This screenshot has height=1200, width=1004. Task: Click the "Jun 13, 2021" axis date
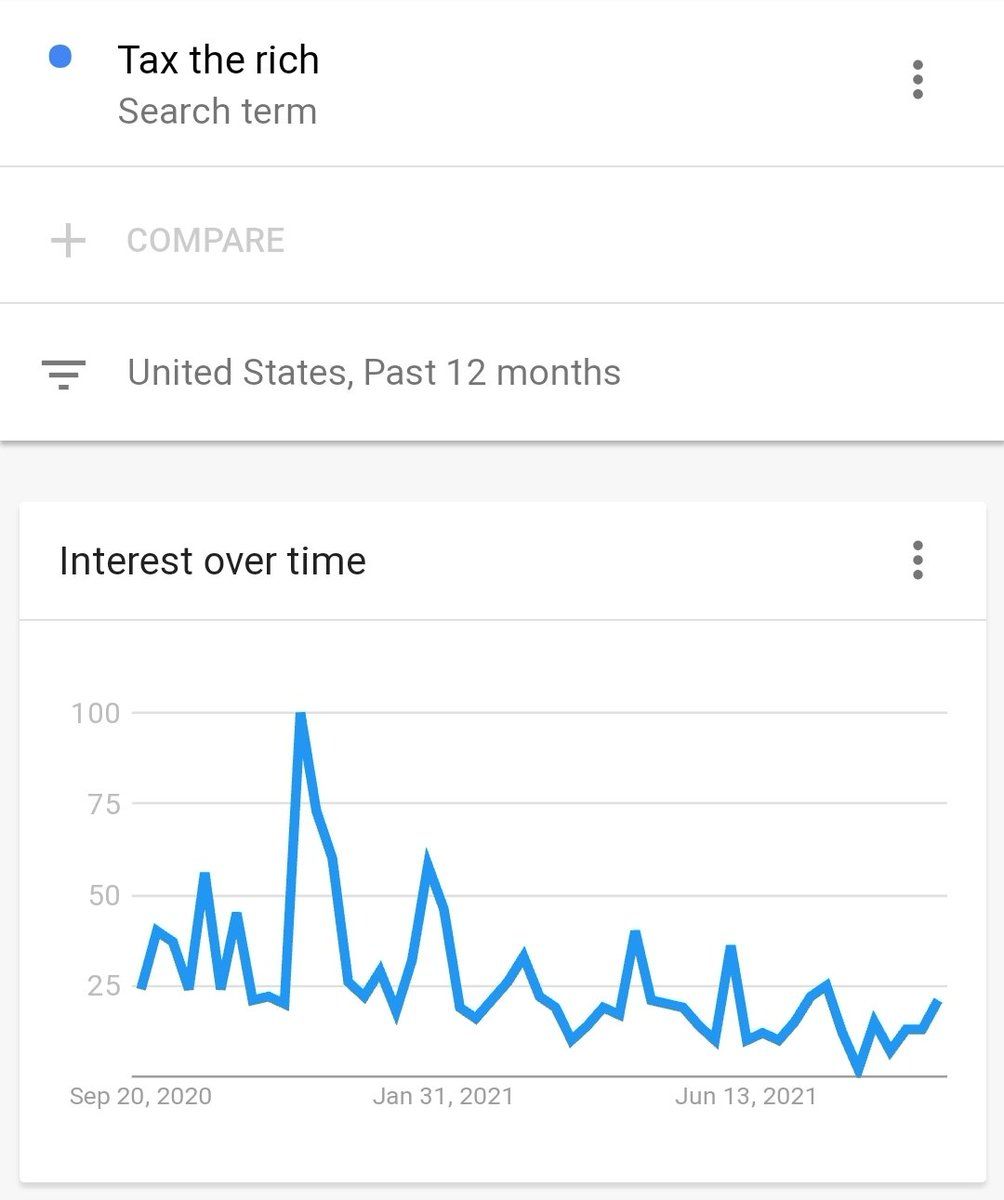(746, 1096)
